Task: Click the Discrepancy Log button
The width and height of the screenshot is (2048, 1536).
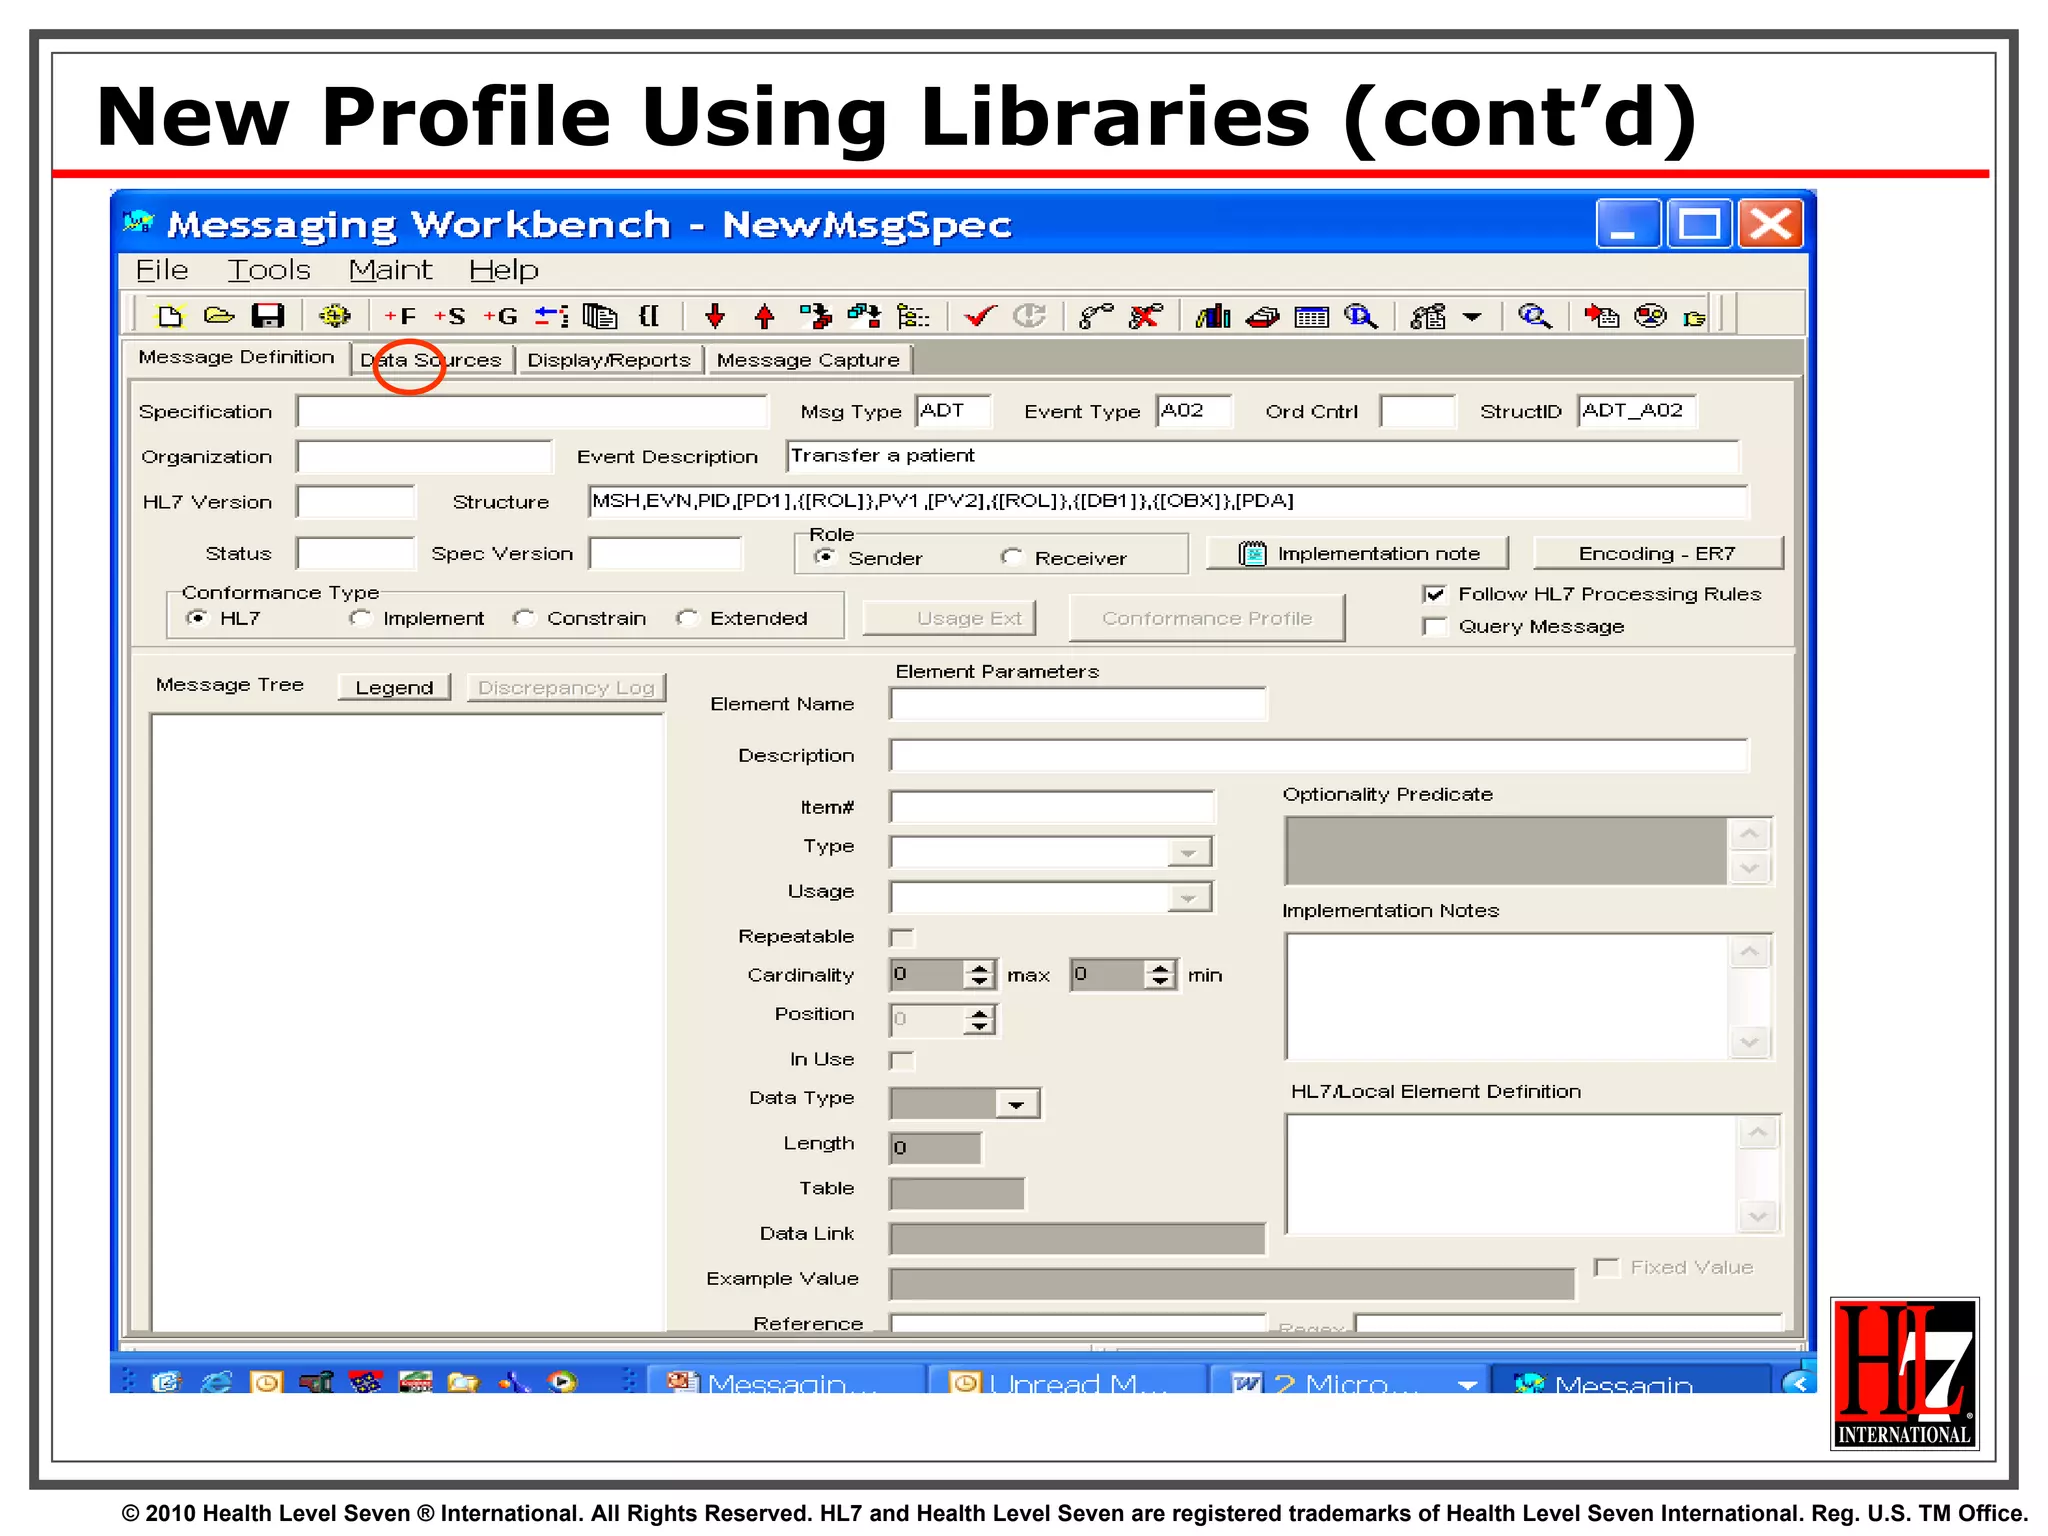Action: (x=566, y=687)
